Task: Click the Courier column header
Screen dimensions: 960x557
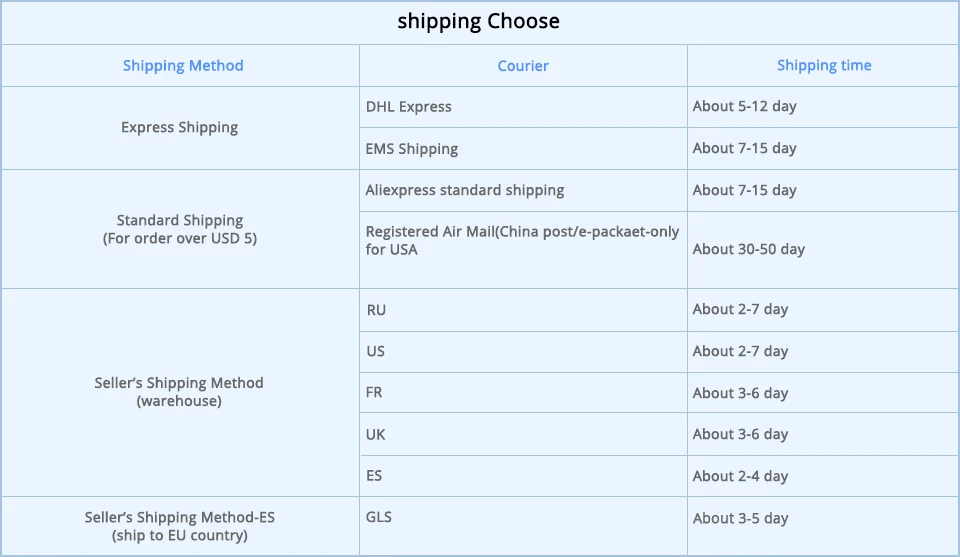Action: pos(523,65)
